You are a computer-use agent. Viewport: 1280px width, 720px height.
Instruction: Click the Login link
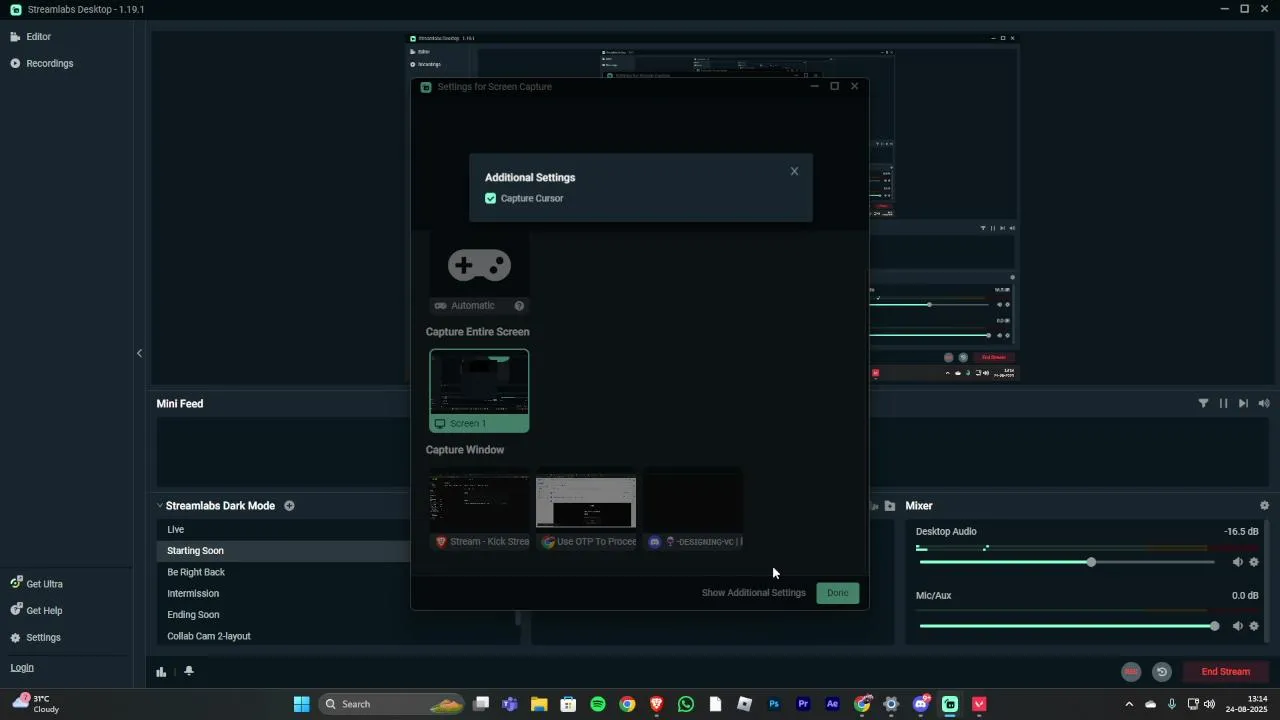[x=22, y=668]
